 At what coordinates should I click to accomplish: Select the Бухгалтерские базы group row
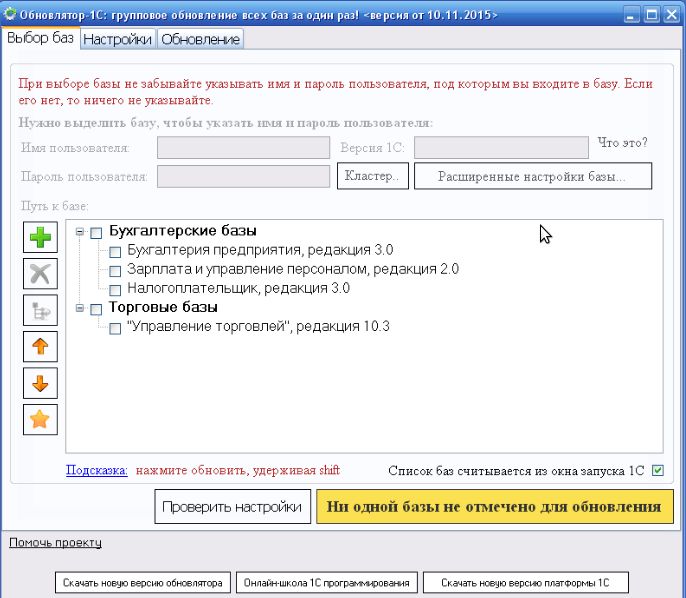[x=183, y=231]
